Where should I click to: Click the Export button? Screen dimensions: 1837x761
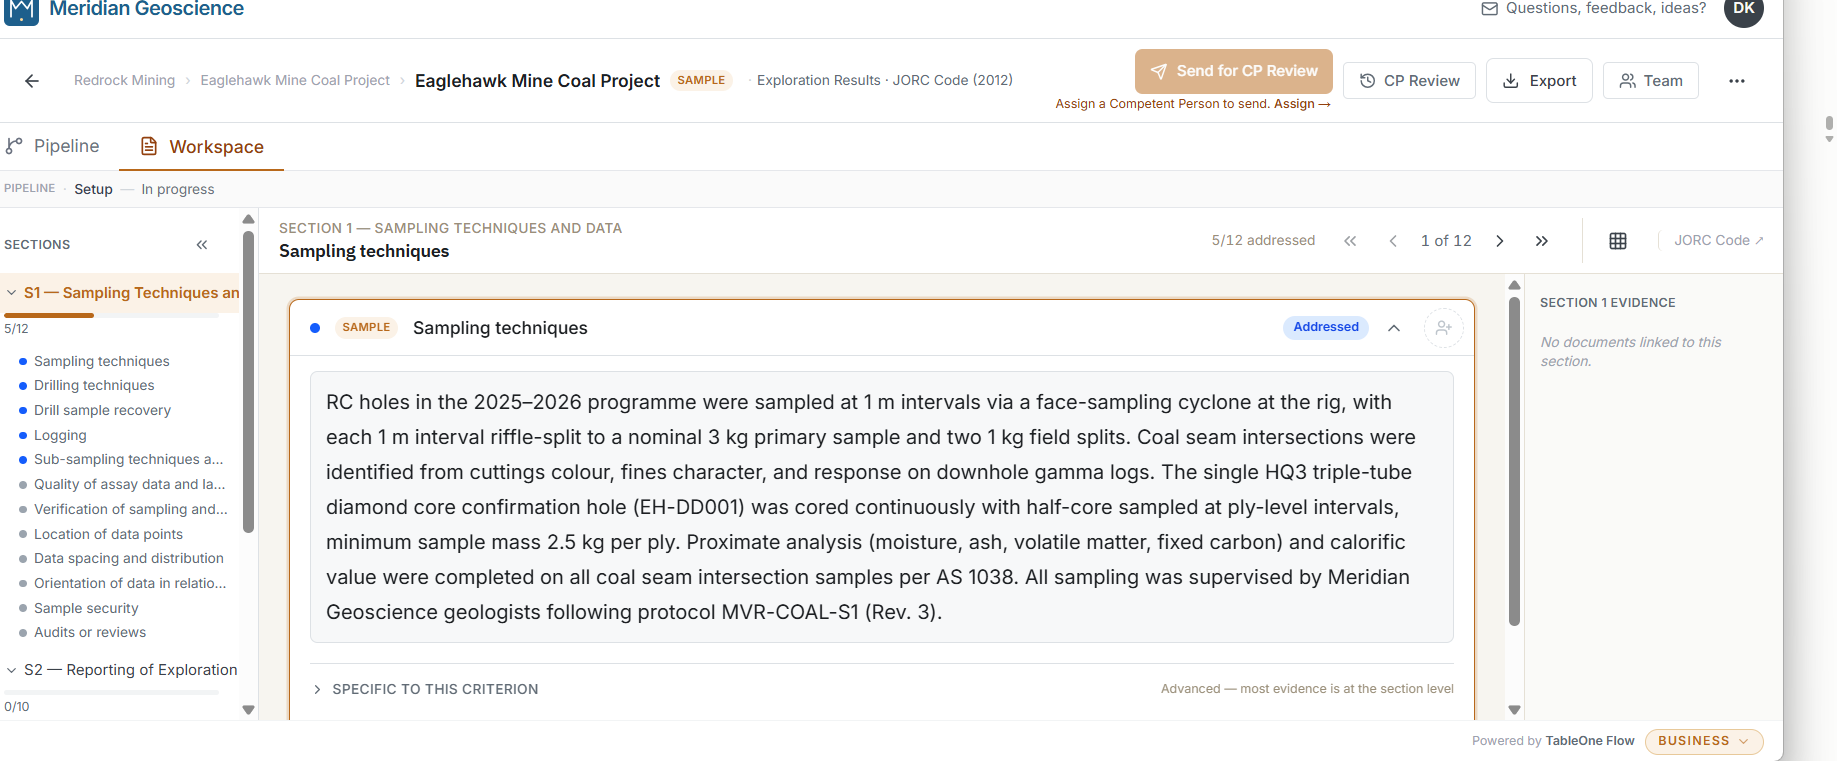pyautogui.click(x=1539, y=81)
